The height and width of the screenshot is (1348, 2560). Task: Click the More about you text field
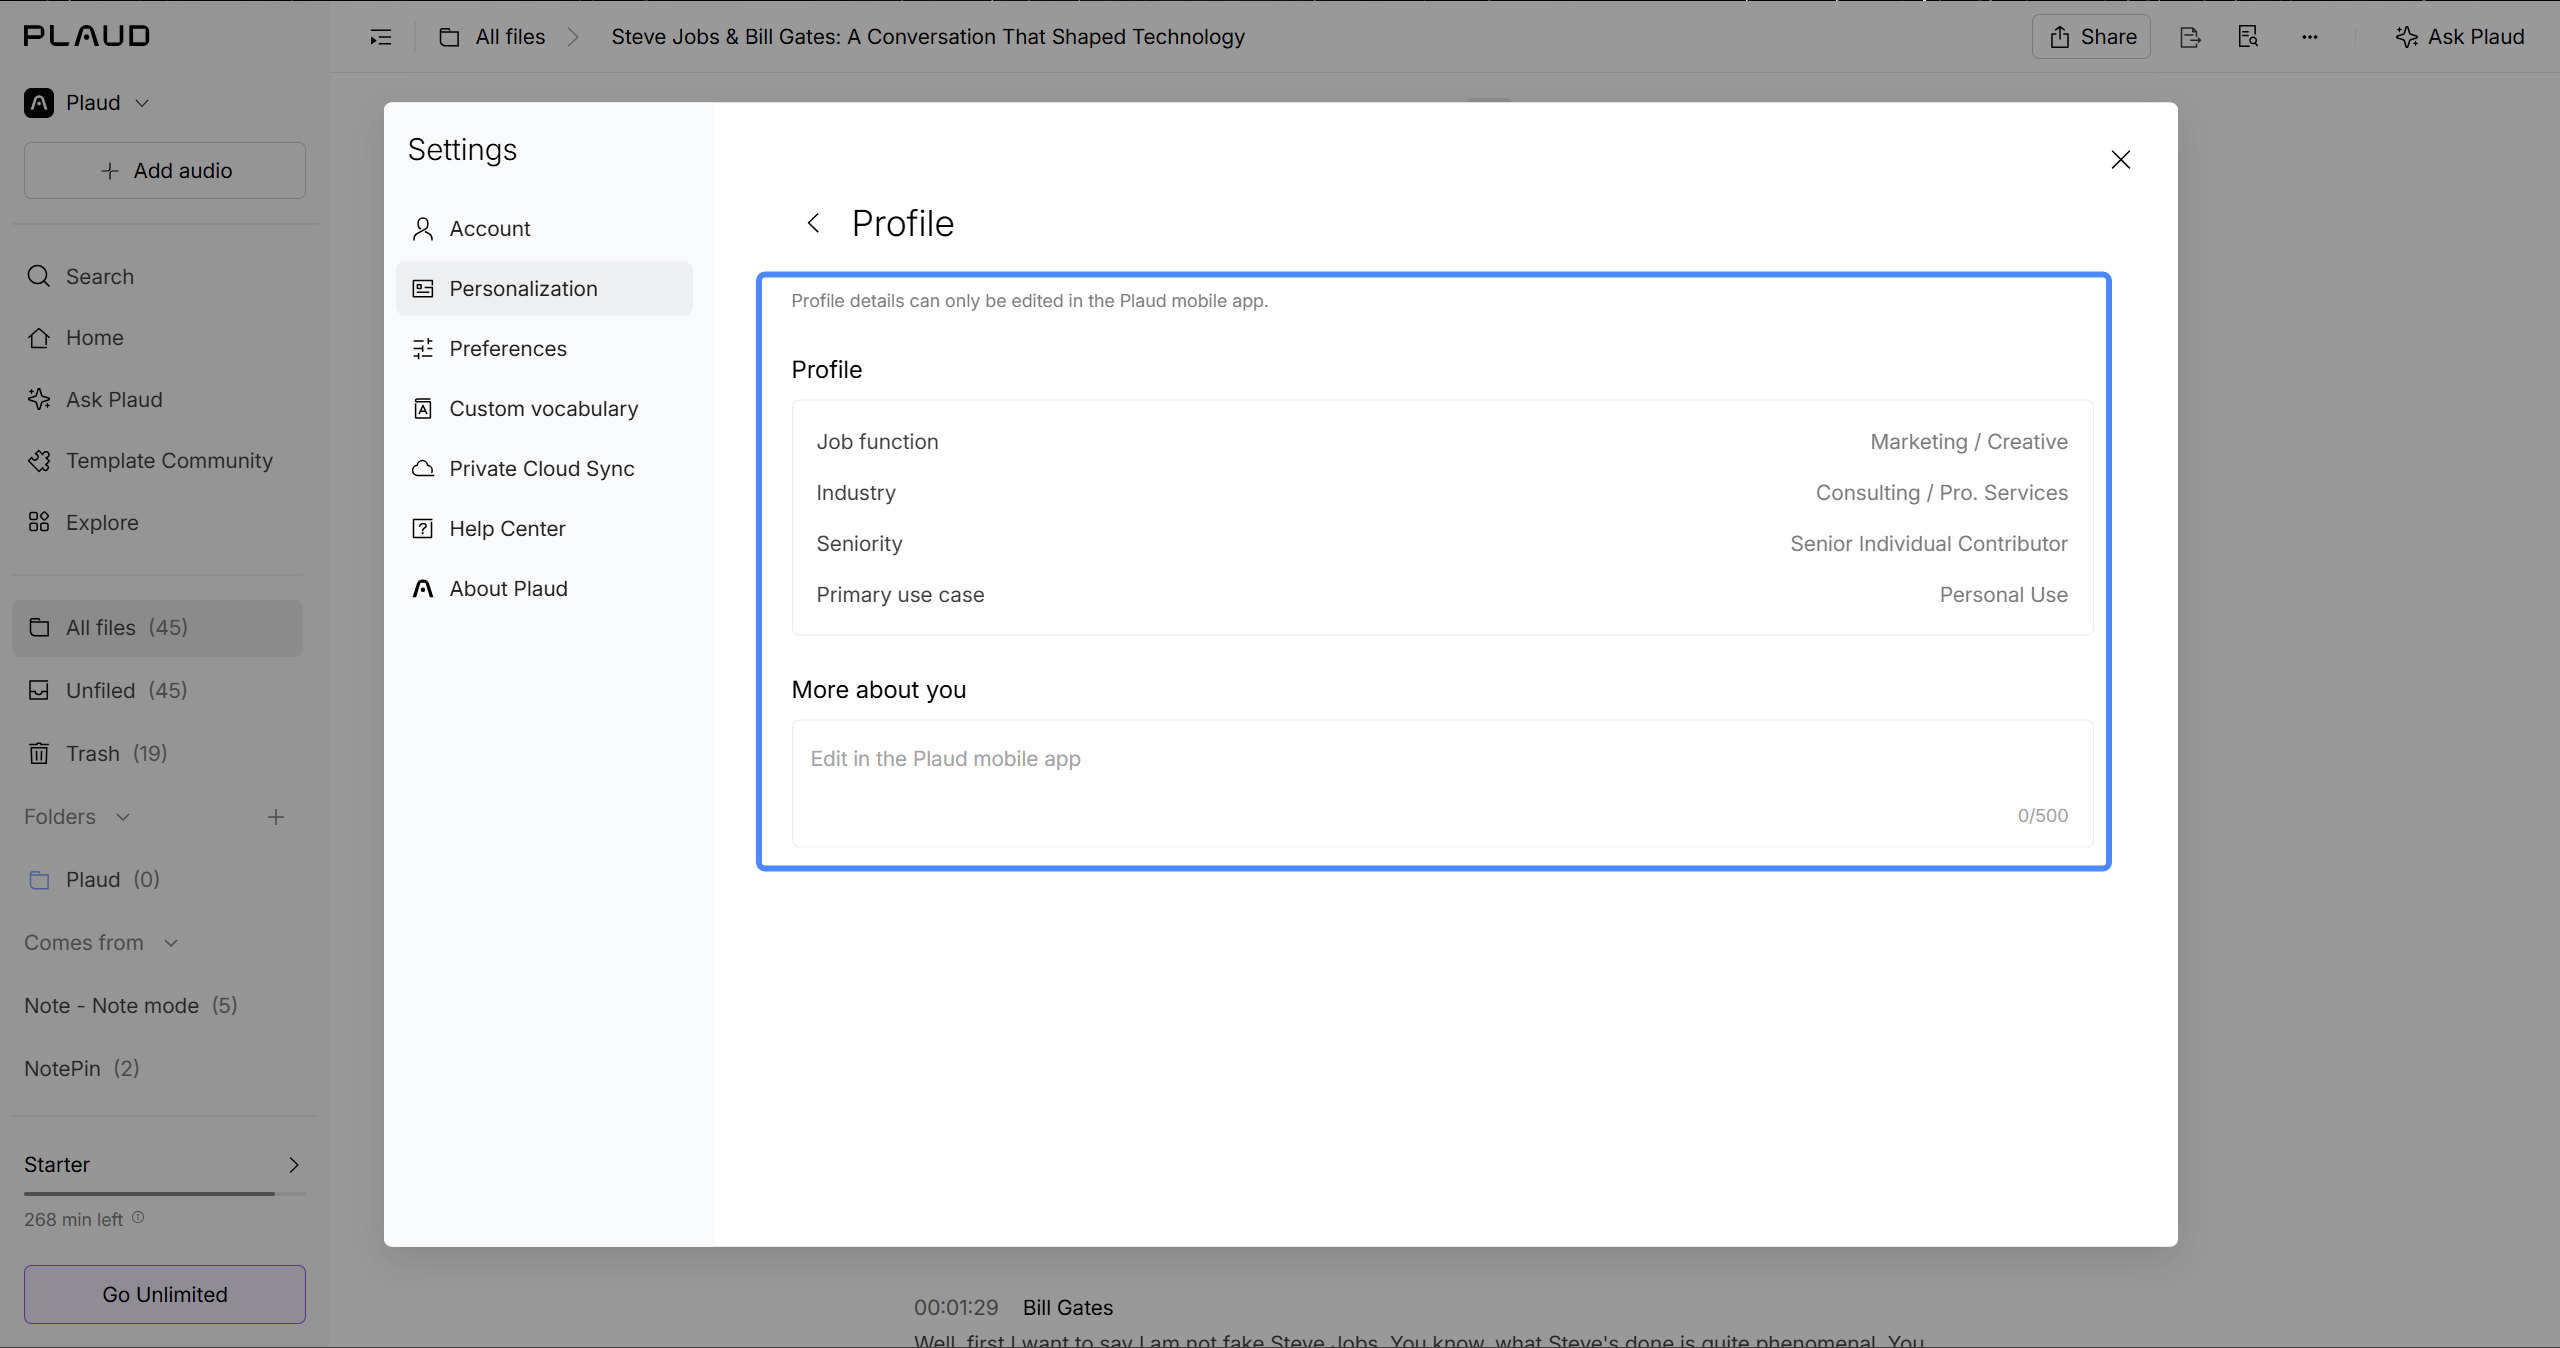tap(1442, 783)
